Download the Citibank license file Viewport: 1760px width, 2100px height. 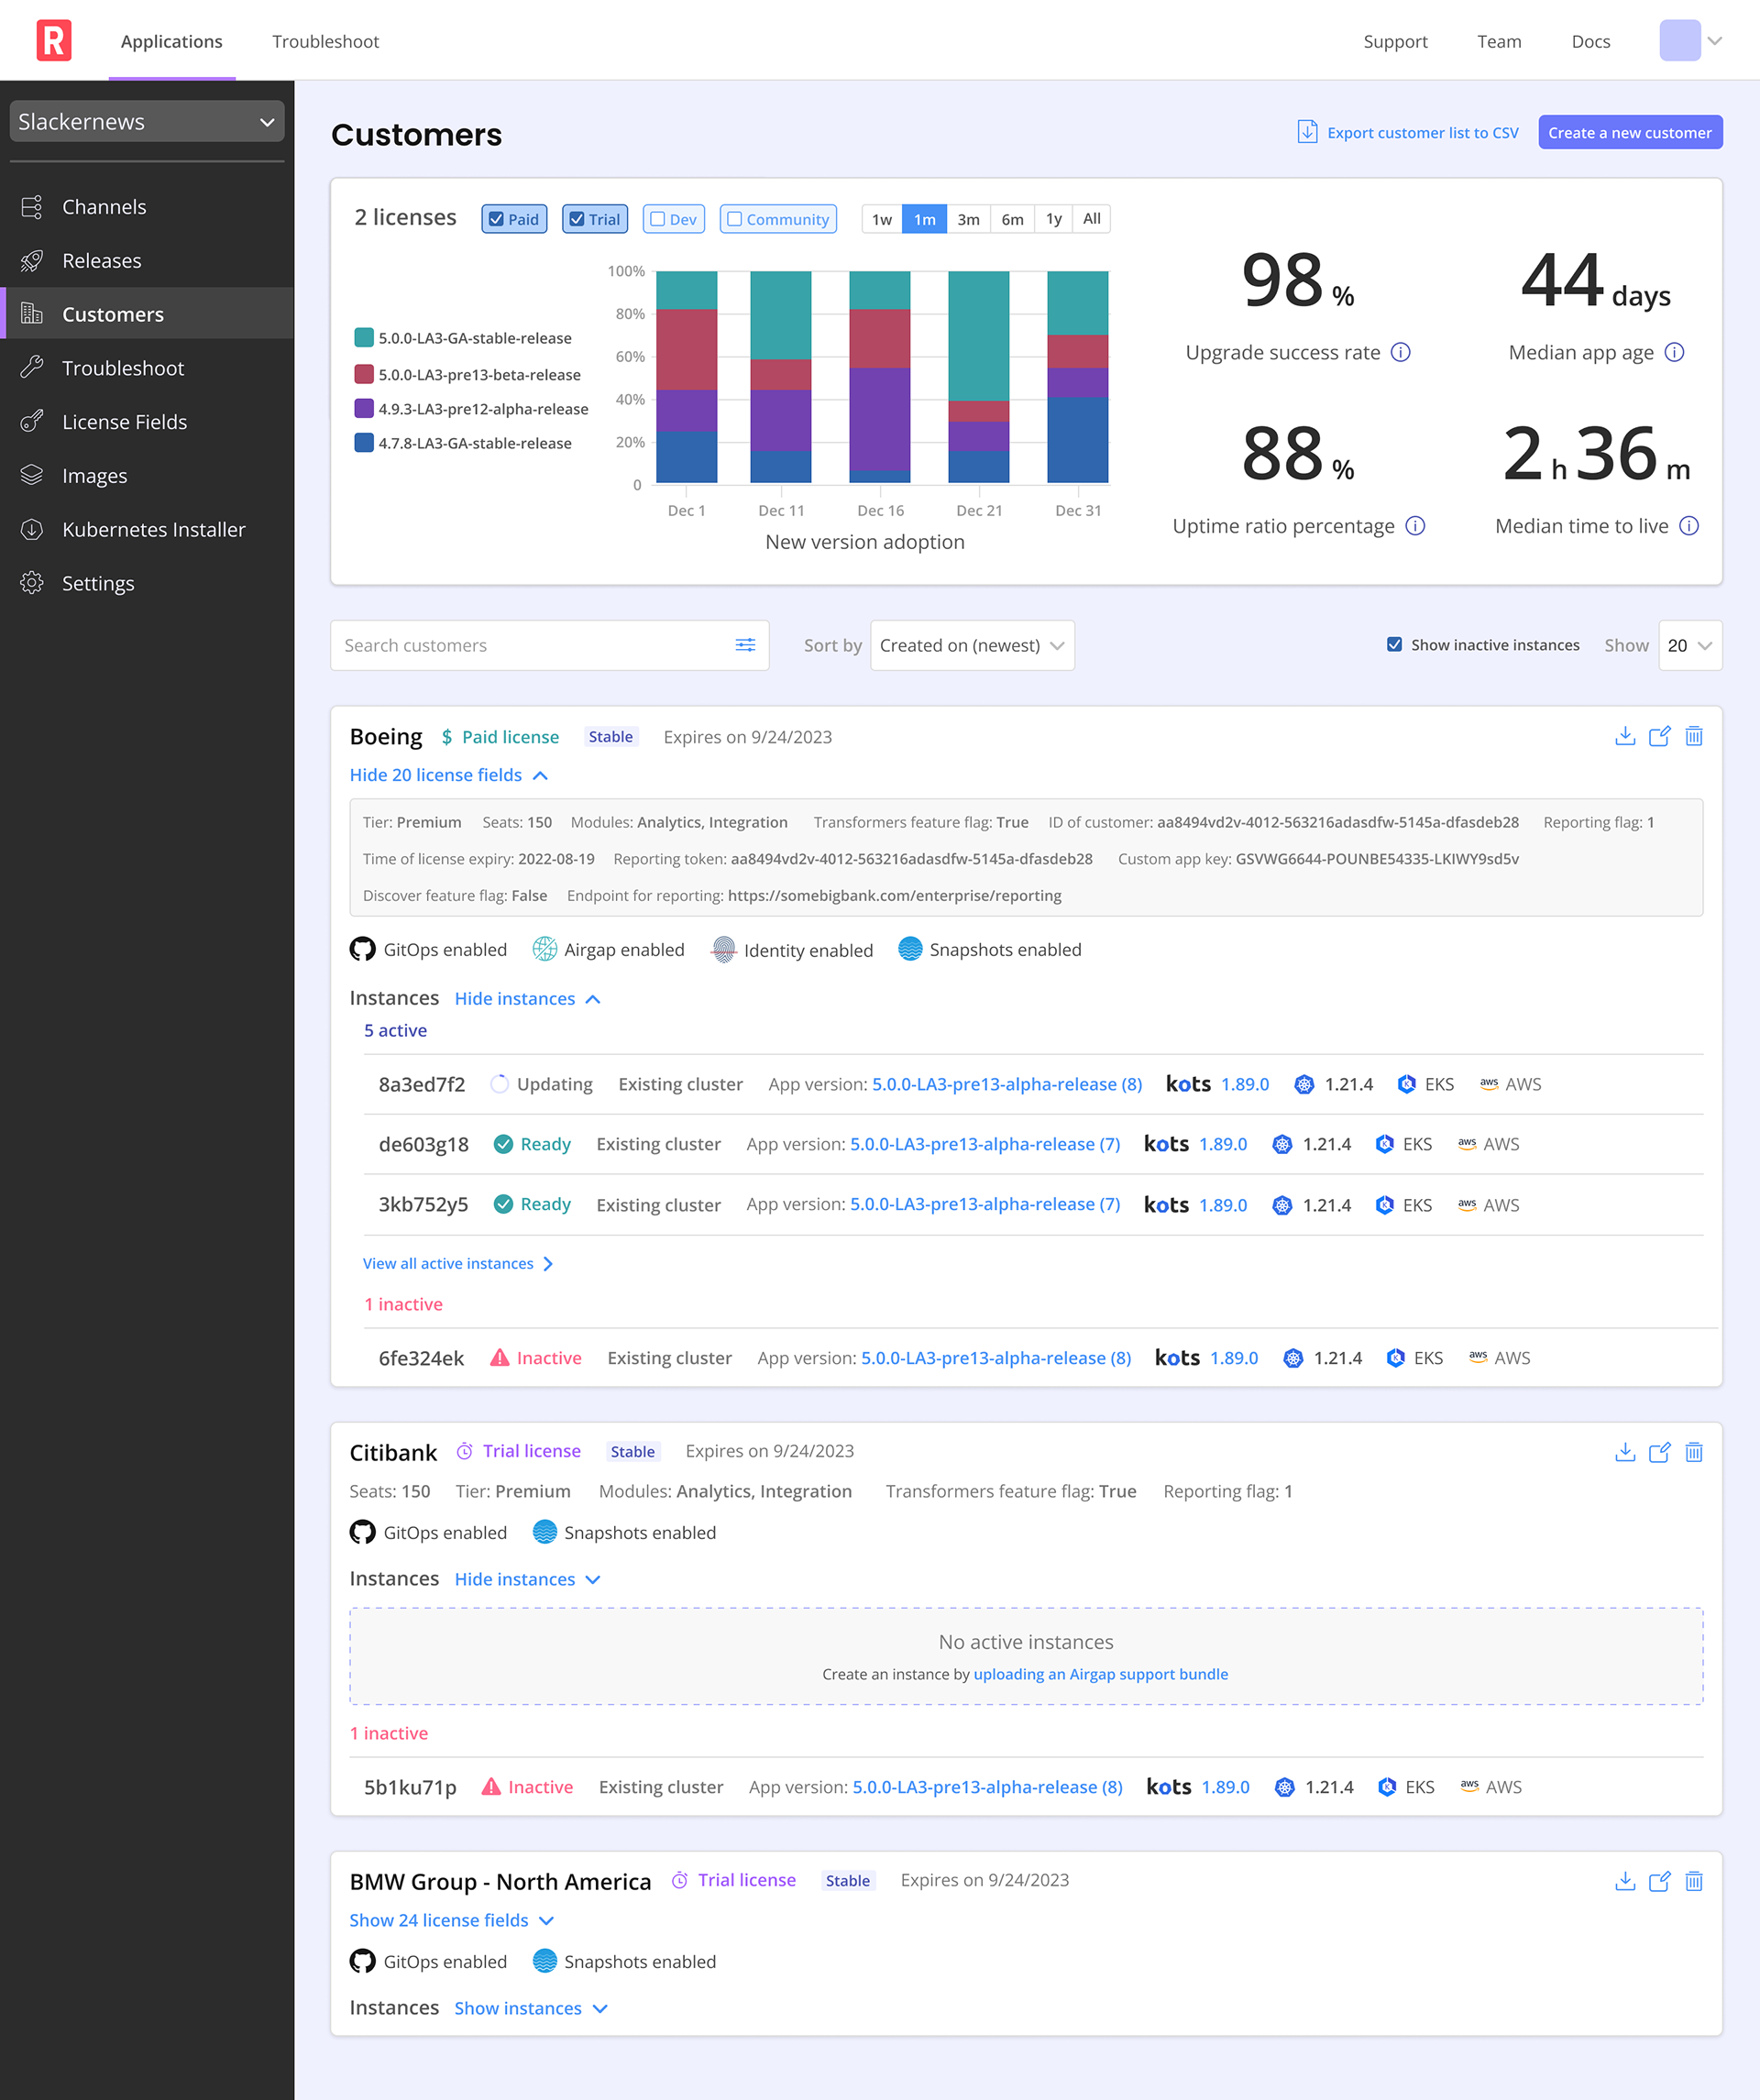(1625, 1452)
